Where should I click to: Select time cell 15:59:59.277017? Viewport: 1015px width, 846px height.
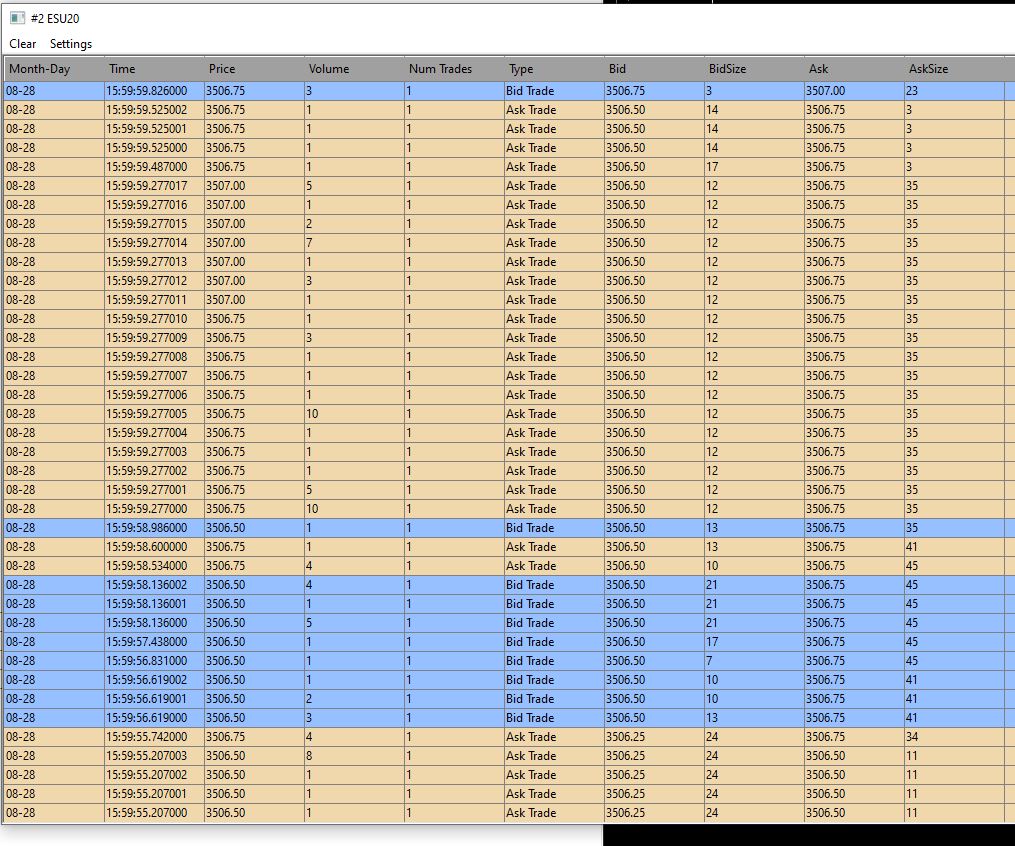(x=153, y=186)
